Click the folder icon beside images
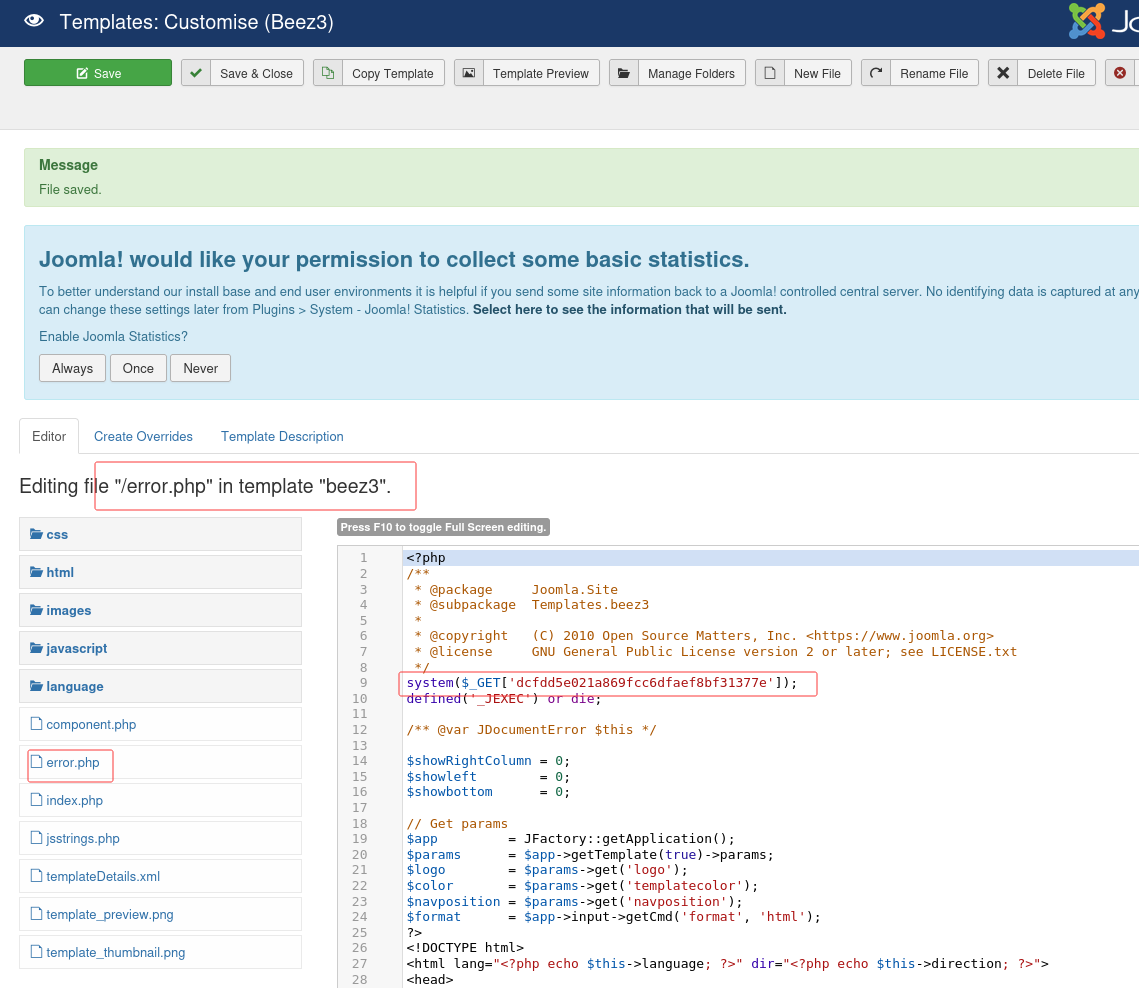 point(36,610)
